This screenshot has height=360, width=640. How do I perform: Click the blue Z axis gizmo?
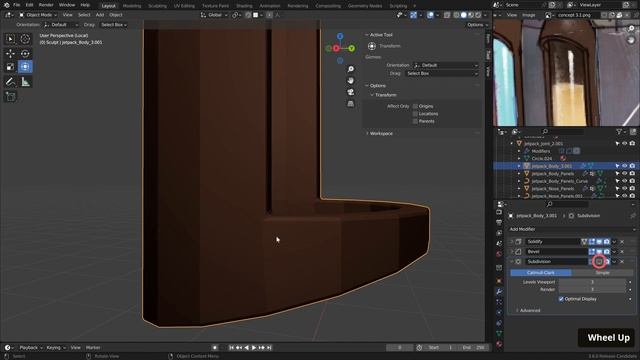tap(340, 36)
